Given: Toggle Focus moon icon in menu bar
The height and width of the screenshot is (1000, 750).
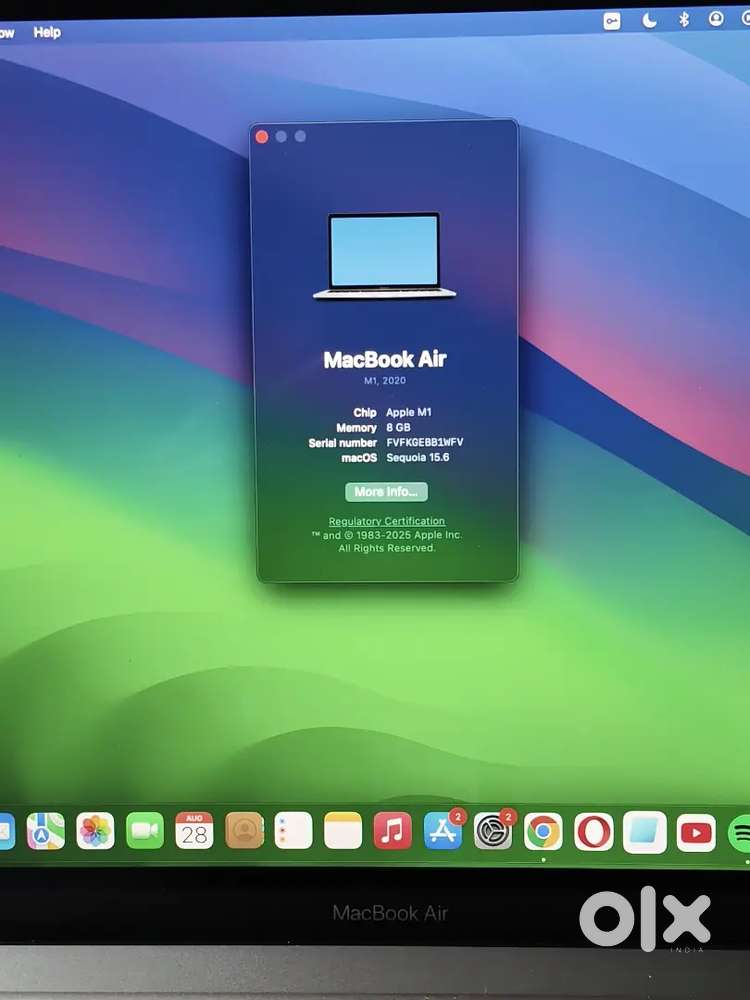Looking at the screenshot, I should 650,20.
